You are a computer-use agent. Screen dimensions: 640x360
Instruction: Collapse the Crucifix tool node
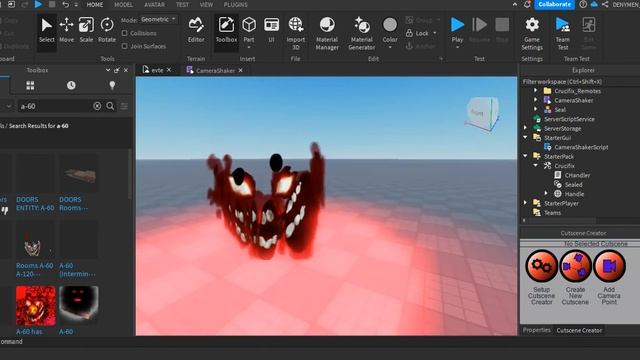tap(536, 166)
